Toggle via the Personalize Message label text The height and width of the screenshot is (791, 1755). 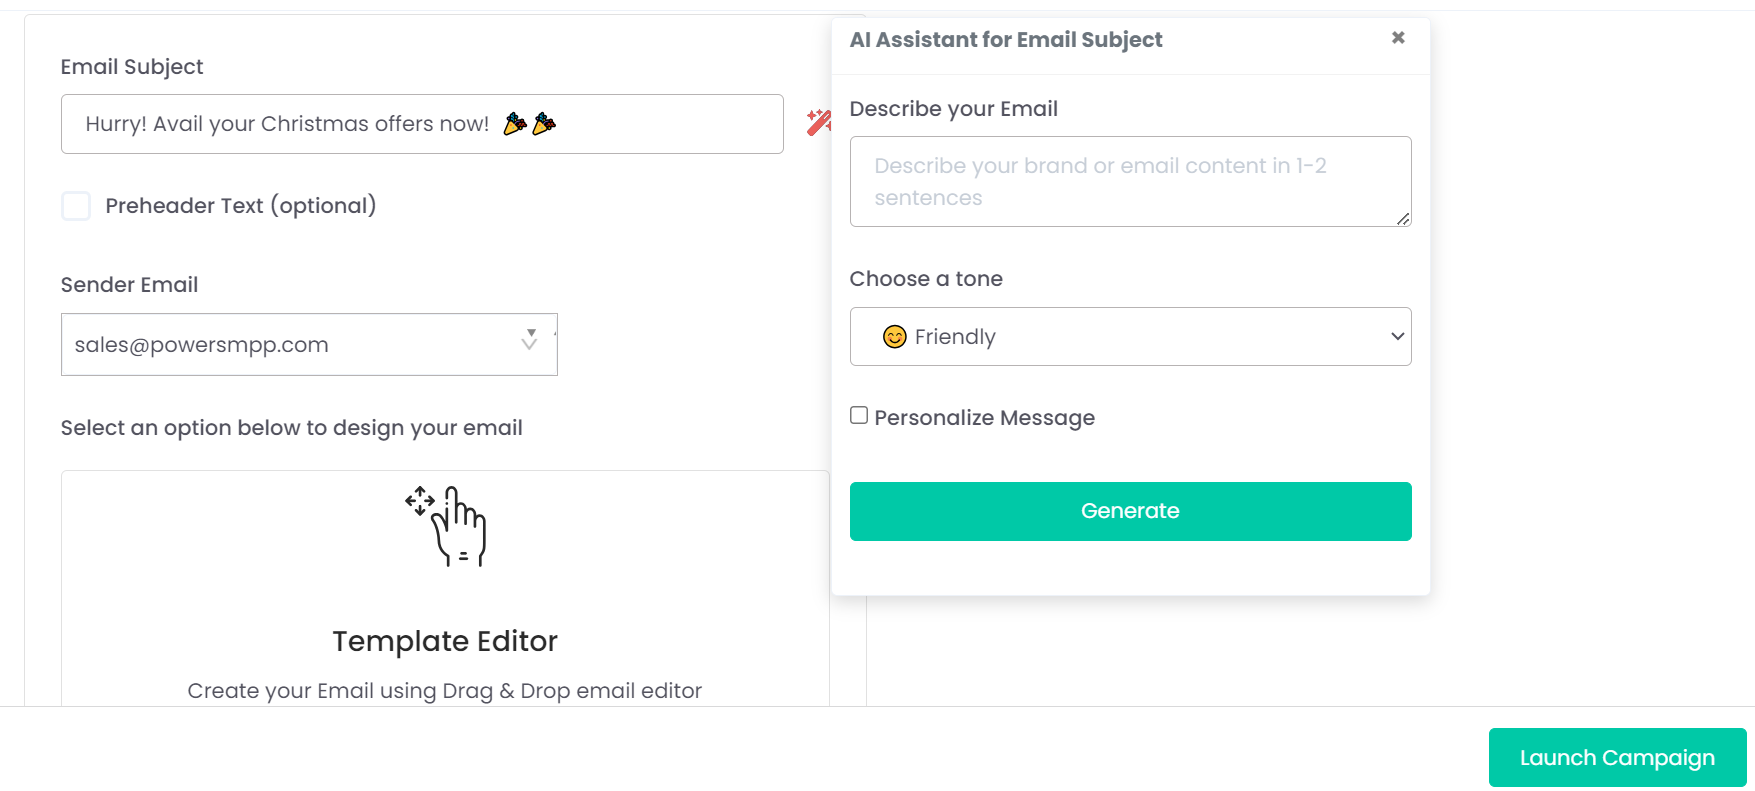(984, 418)
